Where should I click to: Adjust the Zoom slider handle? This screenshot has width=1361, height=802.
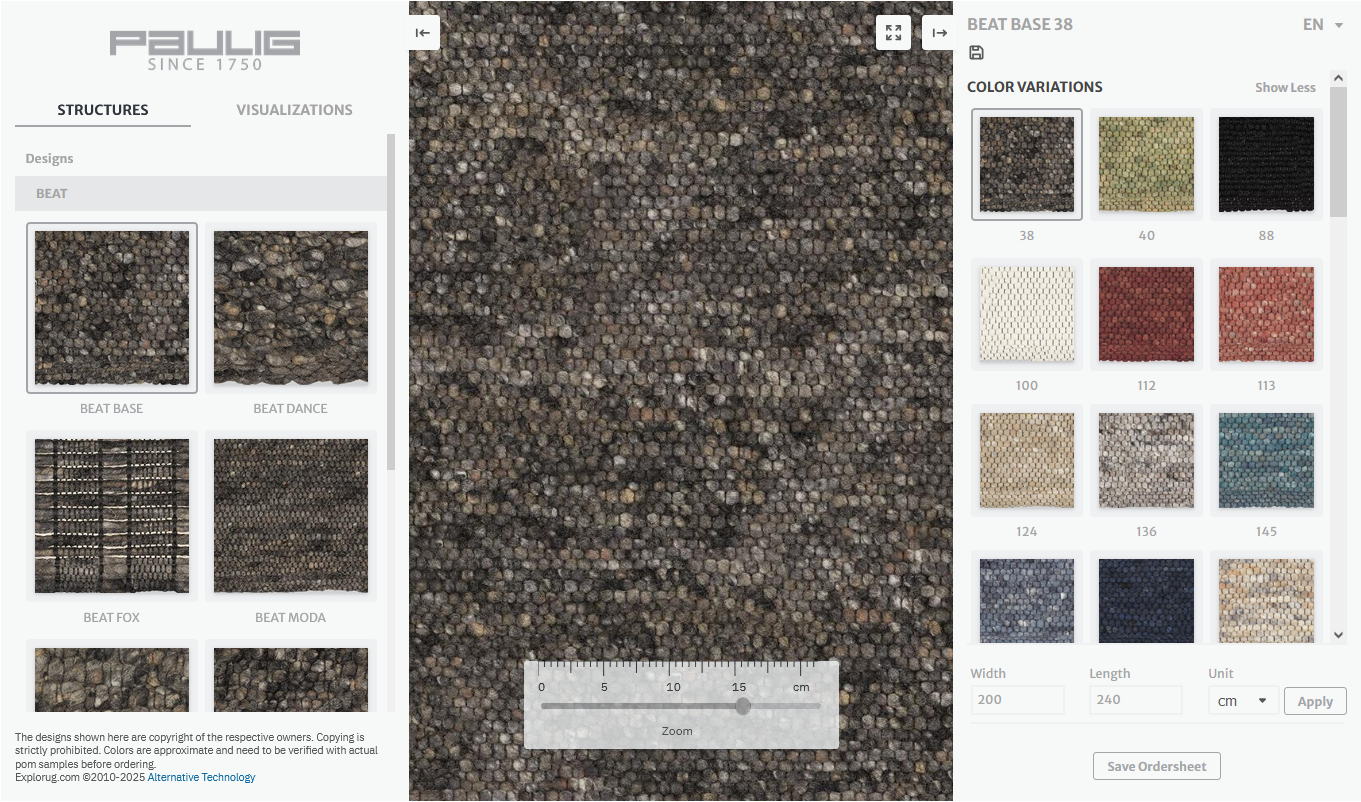click(x=743, y=706)
